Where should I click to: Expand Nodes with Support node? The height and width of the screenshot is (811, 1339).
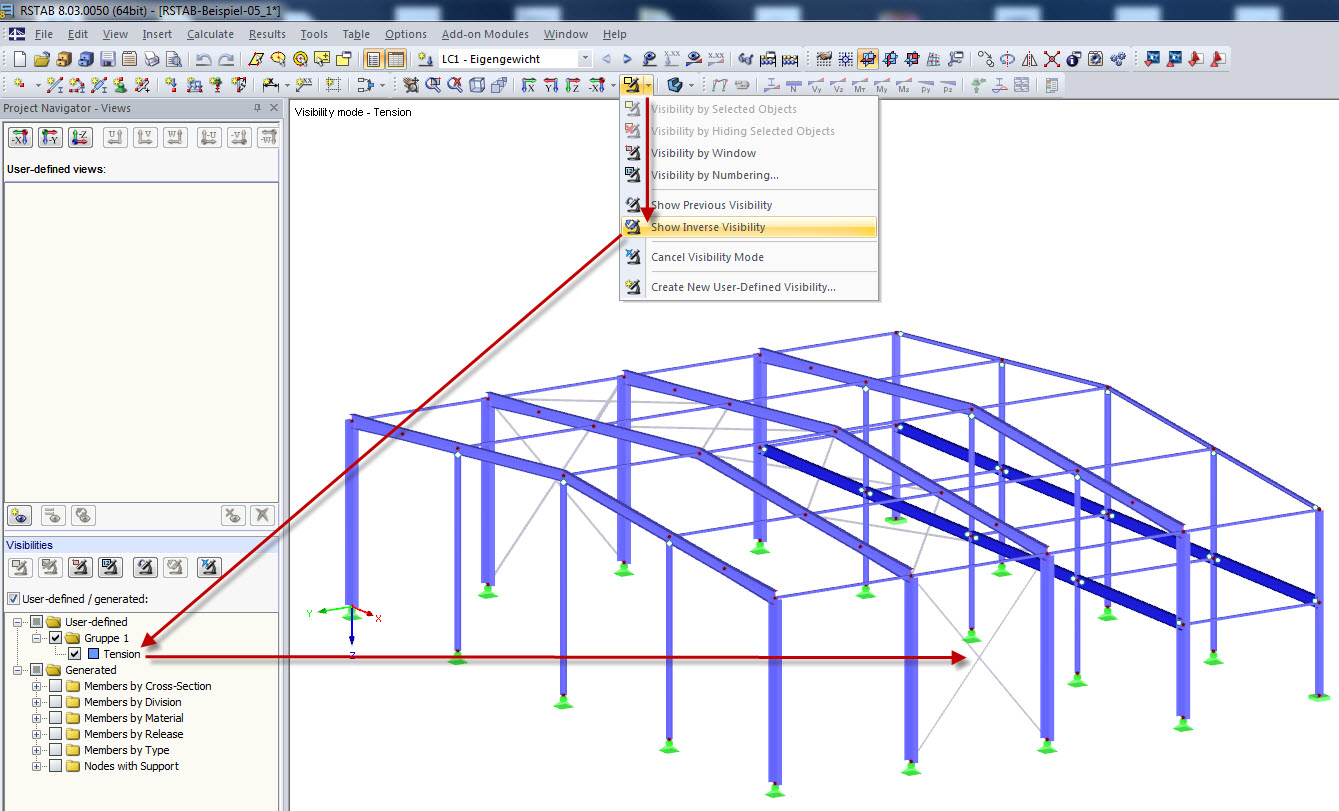pyautogui.click(x=37, y=766)
